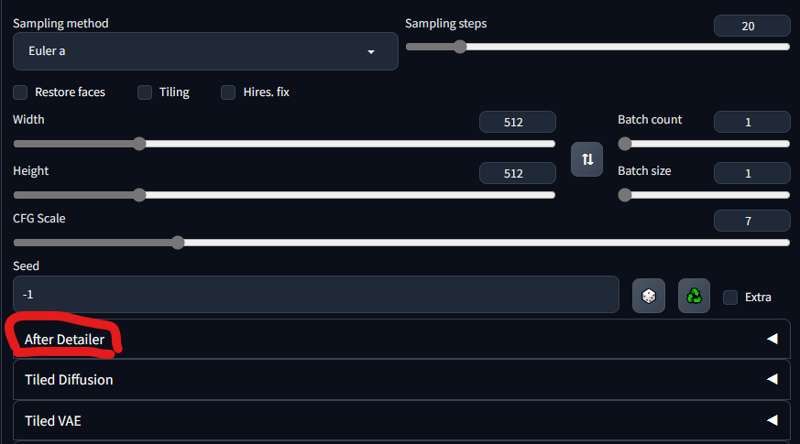This screenshot has width=800, height=444.
Task: Enable the Restore faces checkbox
Action: [20, 92]
